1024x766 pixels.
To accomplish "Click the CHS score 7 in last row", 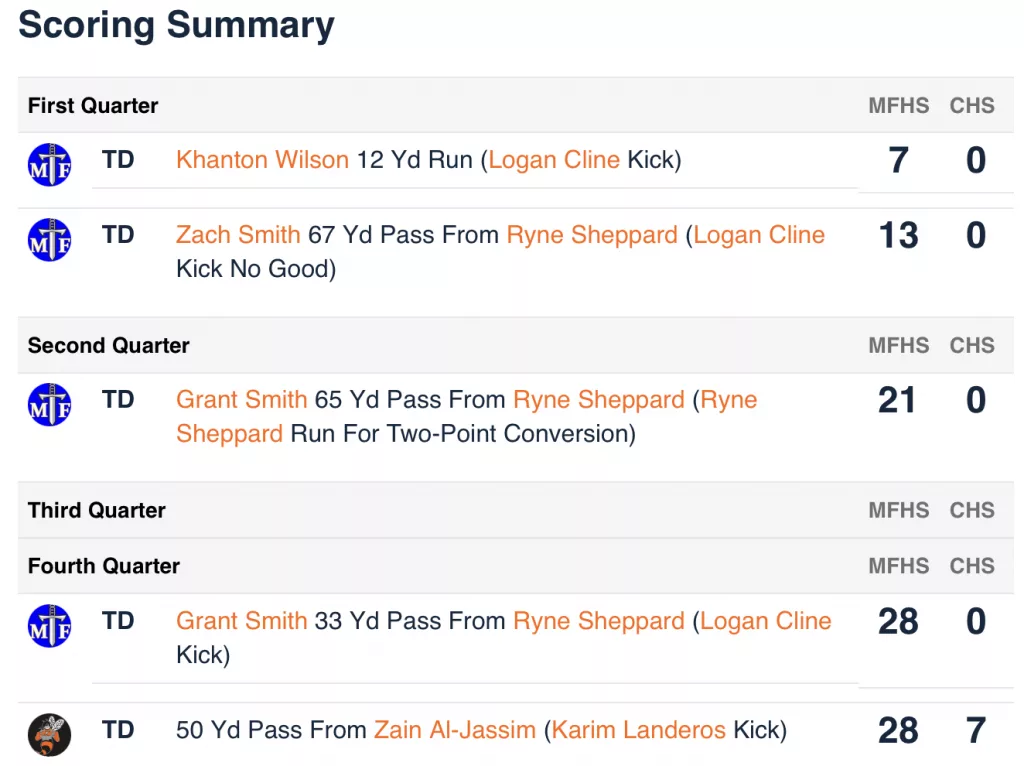I will point(976,730).
